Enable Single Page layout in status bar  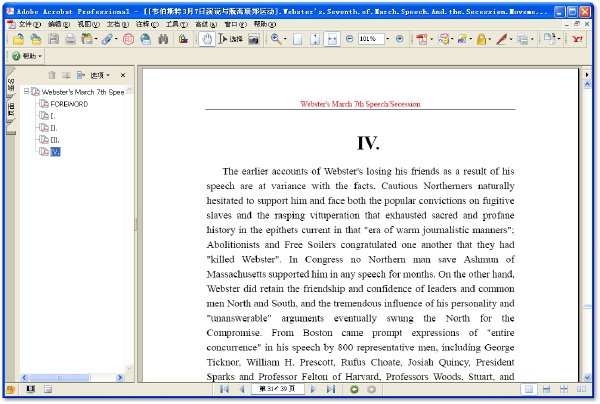[529, 389]
